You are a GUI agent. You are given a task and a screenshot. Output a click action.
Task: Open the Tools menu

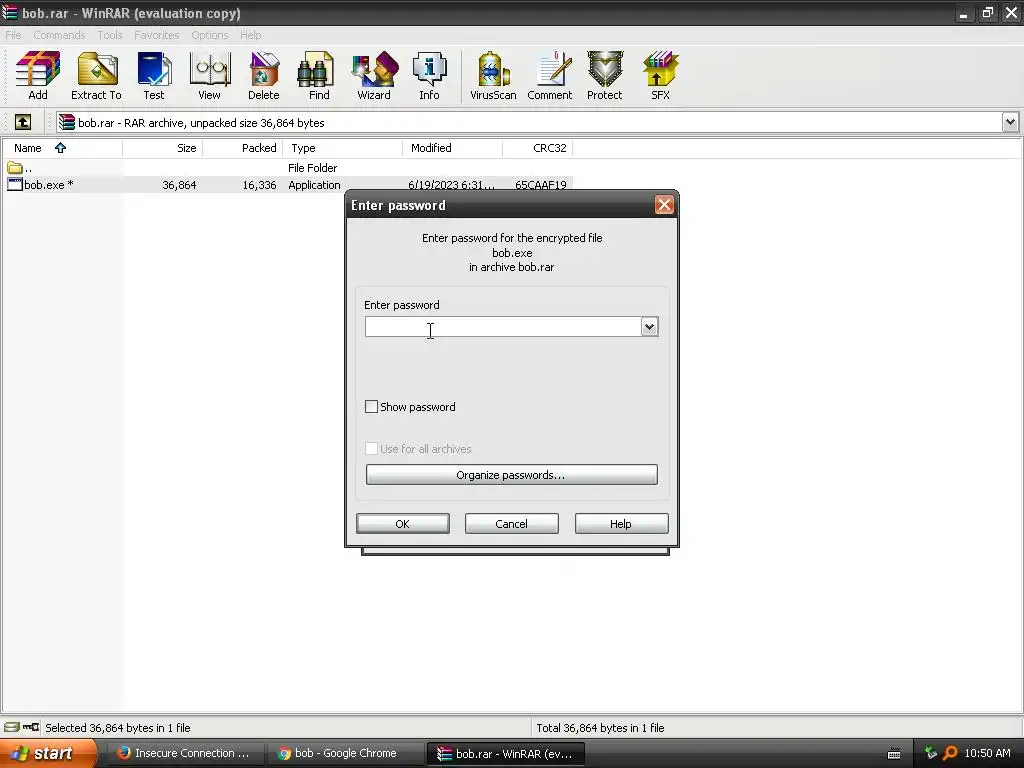pos(110,35)
